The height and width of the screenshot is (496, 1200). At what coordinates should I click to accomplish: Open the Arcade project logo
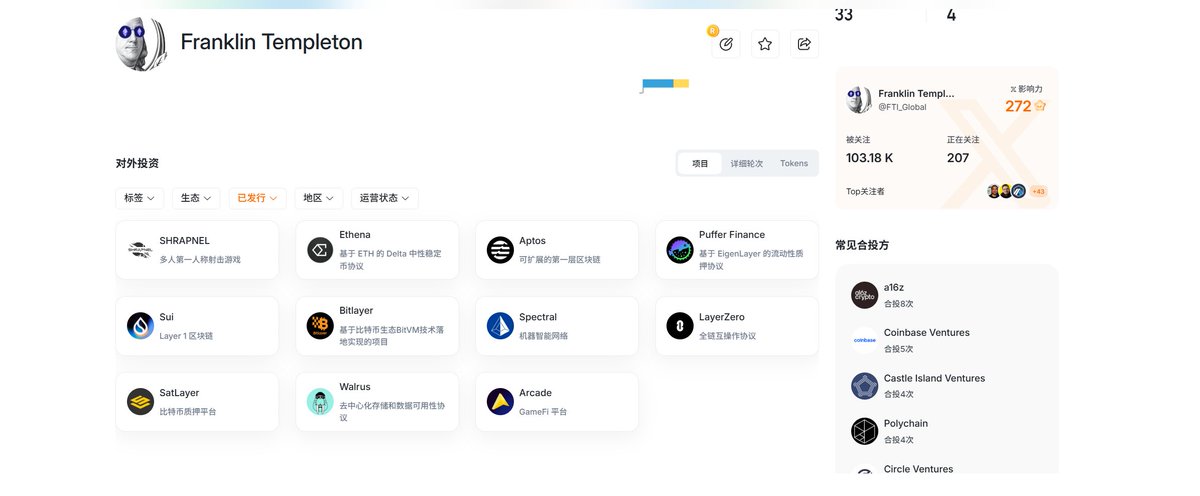click(x=500, y=402)
